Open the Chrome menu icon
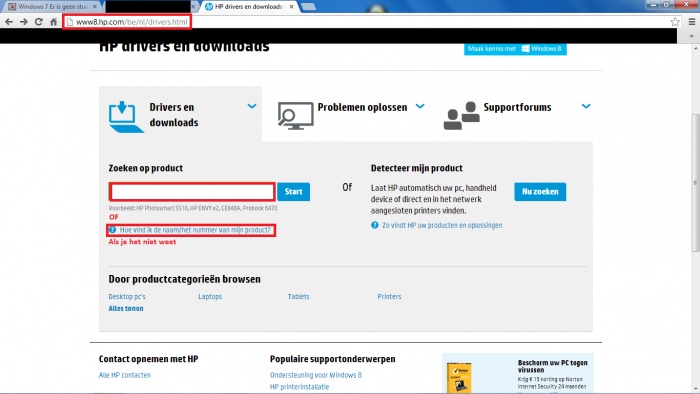The height and width of the screenshot is (394, 700). 692,21
